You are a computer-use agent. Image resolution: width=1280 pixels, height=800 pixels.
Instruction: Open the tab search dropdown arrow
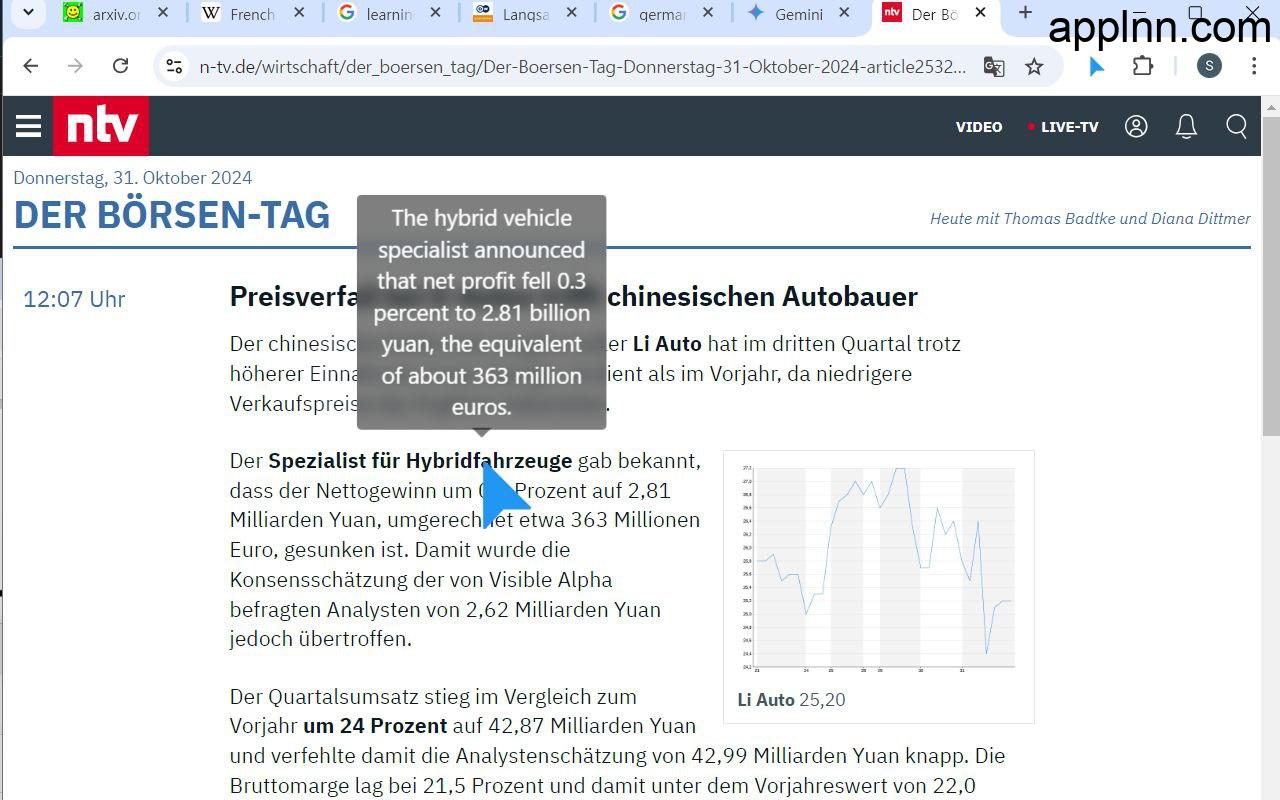point(28,13)
